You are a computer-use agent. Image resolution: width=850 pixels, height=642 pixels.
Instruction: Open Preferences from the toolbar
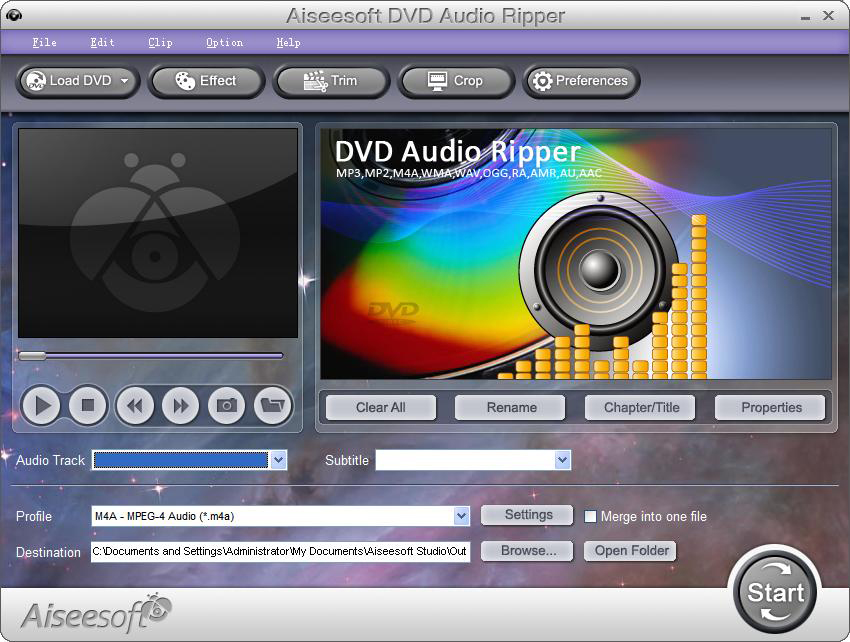(x=581, y=81)
